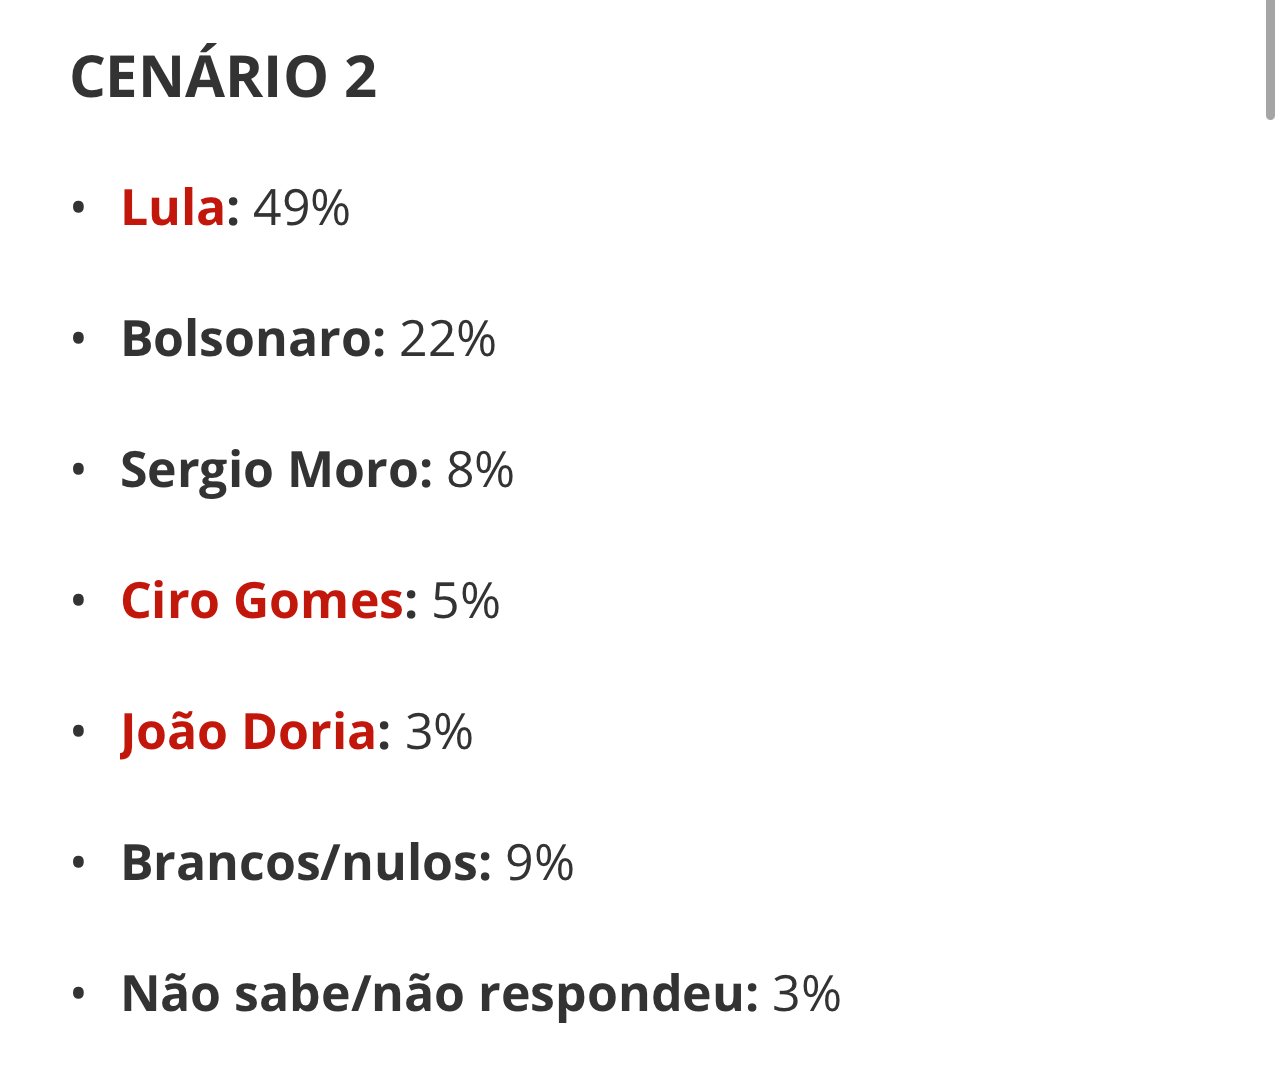Follow the Ciro Gomes hyperlink

coord(262,601)
